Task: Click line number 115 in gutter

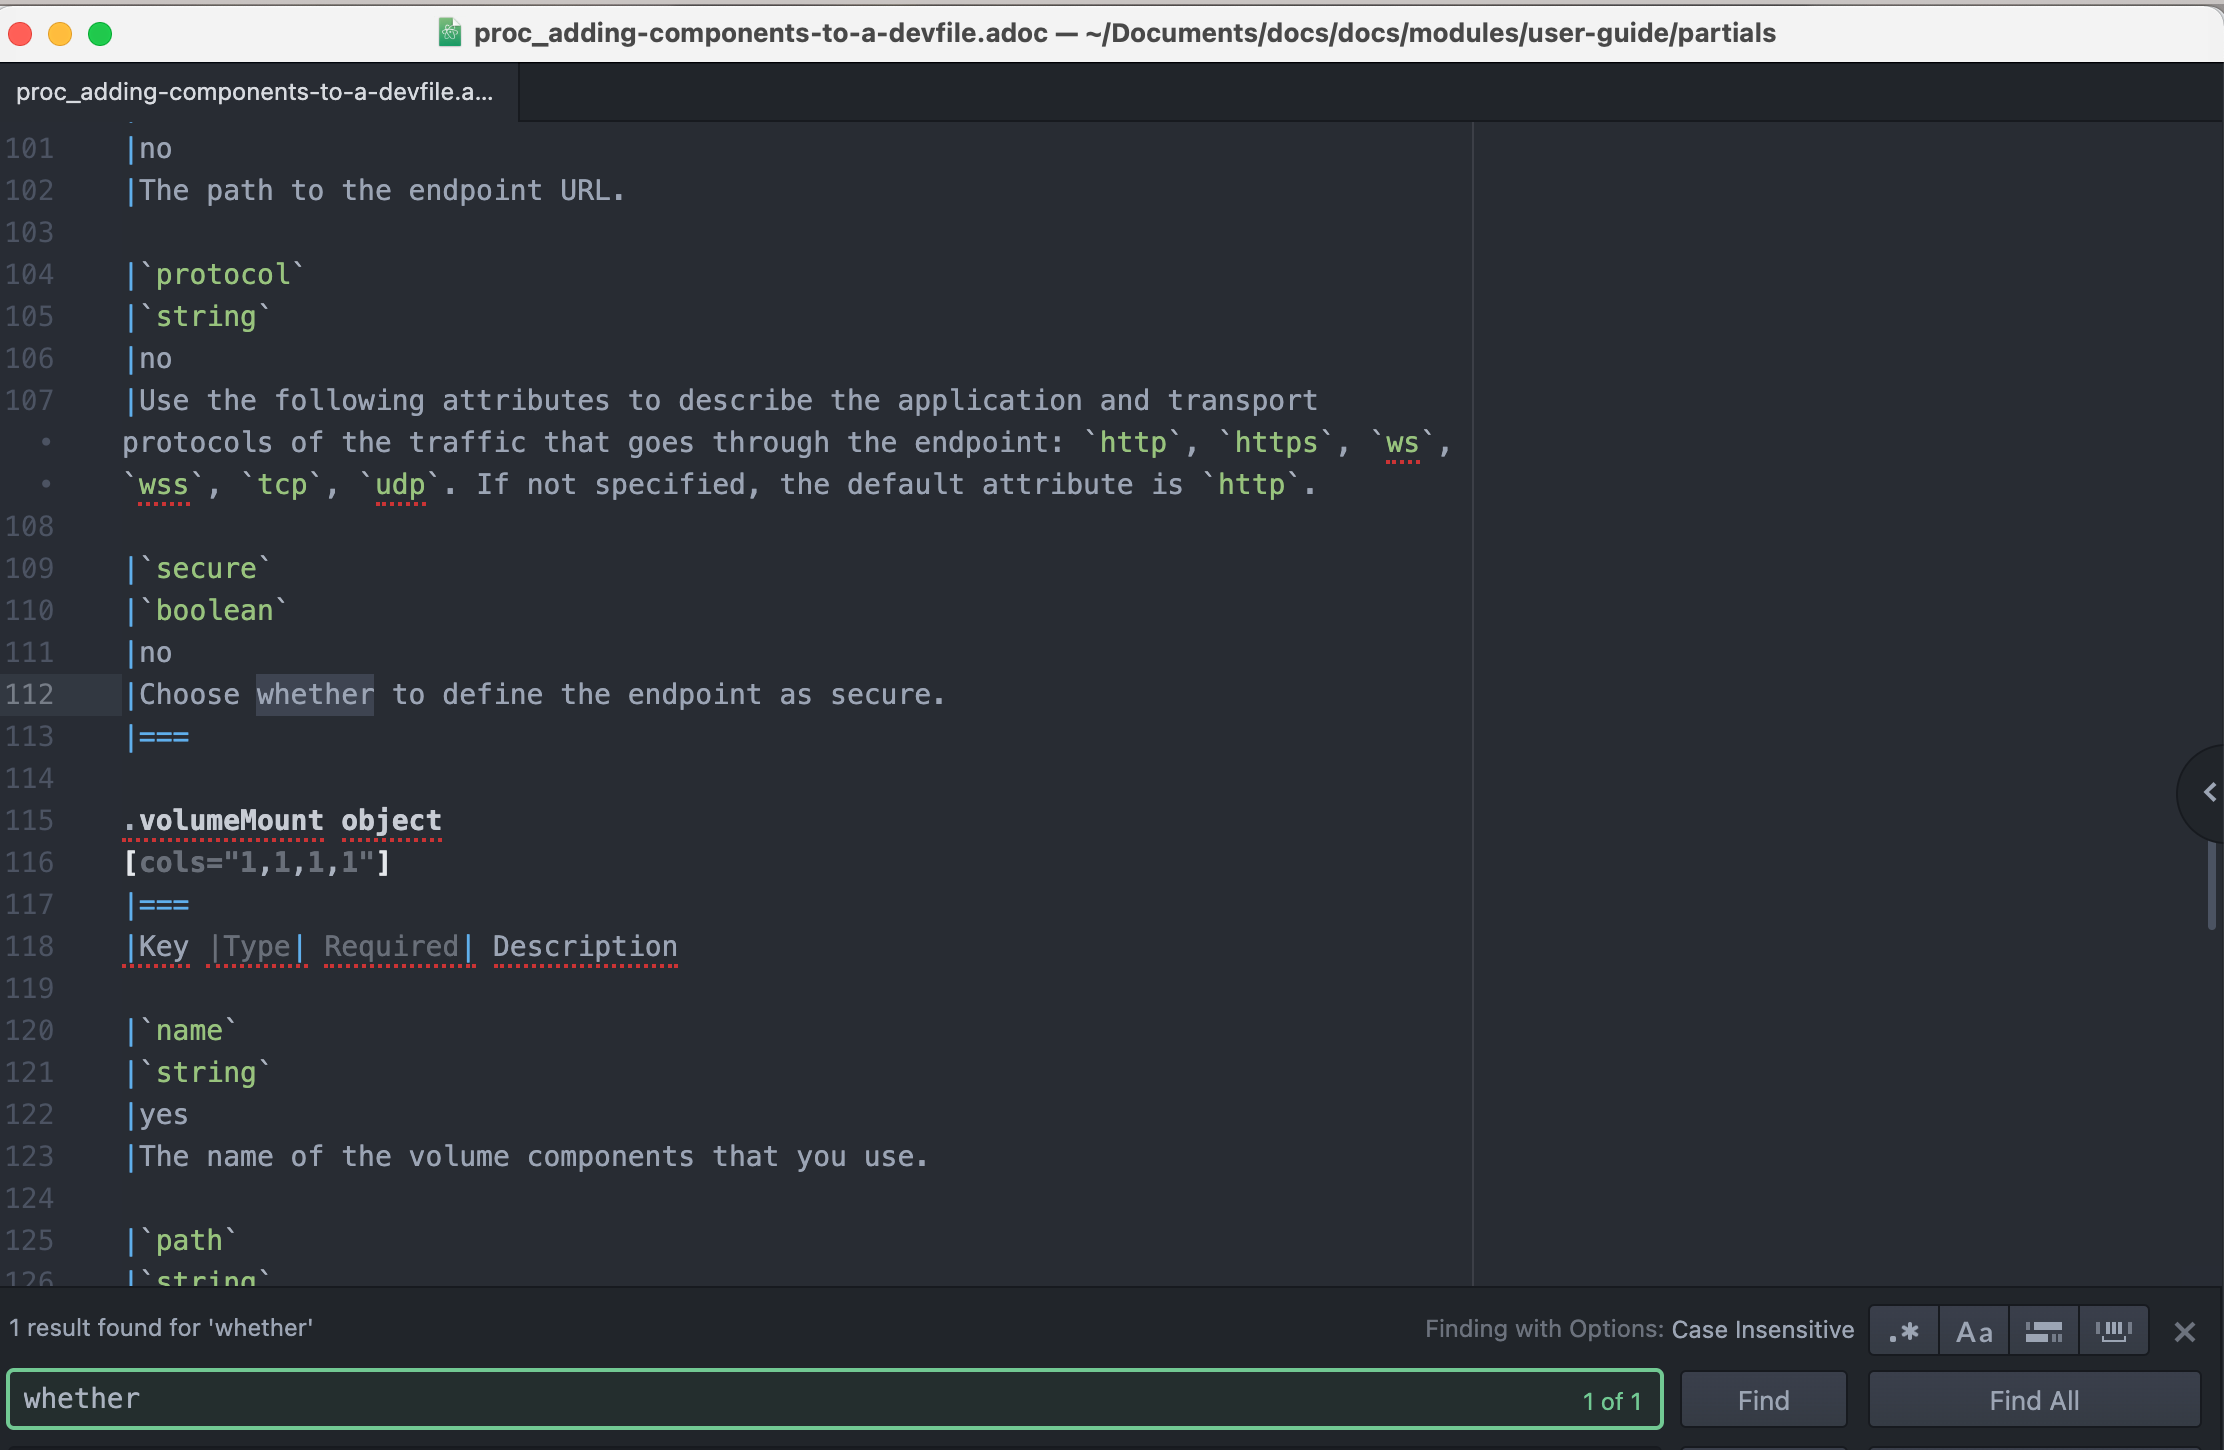Action: [x=29, y=820]
